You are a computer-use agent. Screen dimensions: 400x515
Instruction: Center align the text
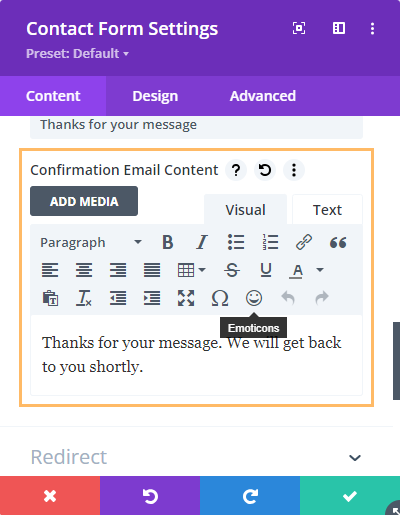(x=84, y=270)
